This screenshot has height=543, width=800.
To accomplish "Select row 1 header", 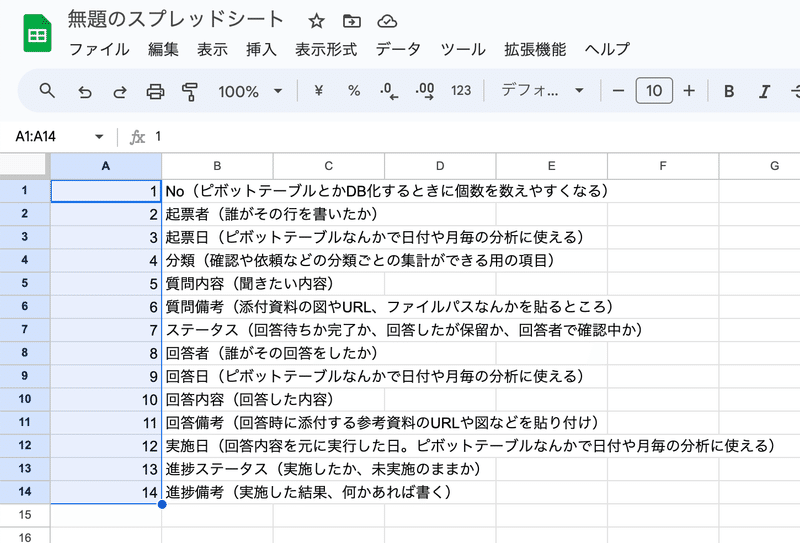I will pos(24,191).
